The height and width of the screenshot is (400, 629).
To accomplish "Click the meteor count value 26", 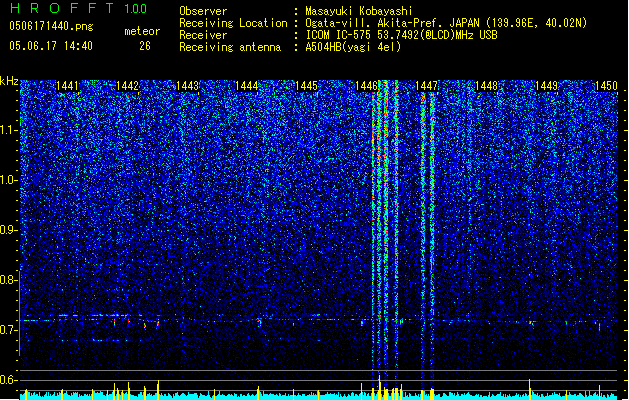I will (x=145, y=46).
